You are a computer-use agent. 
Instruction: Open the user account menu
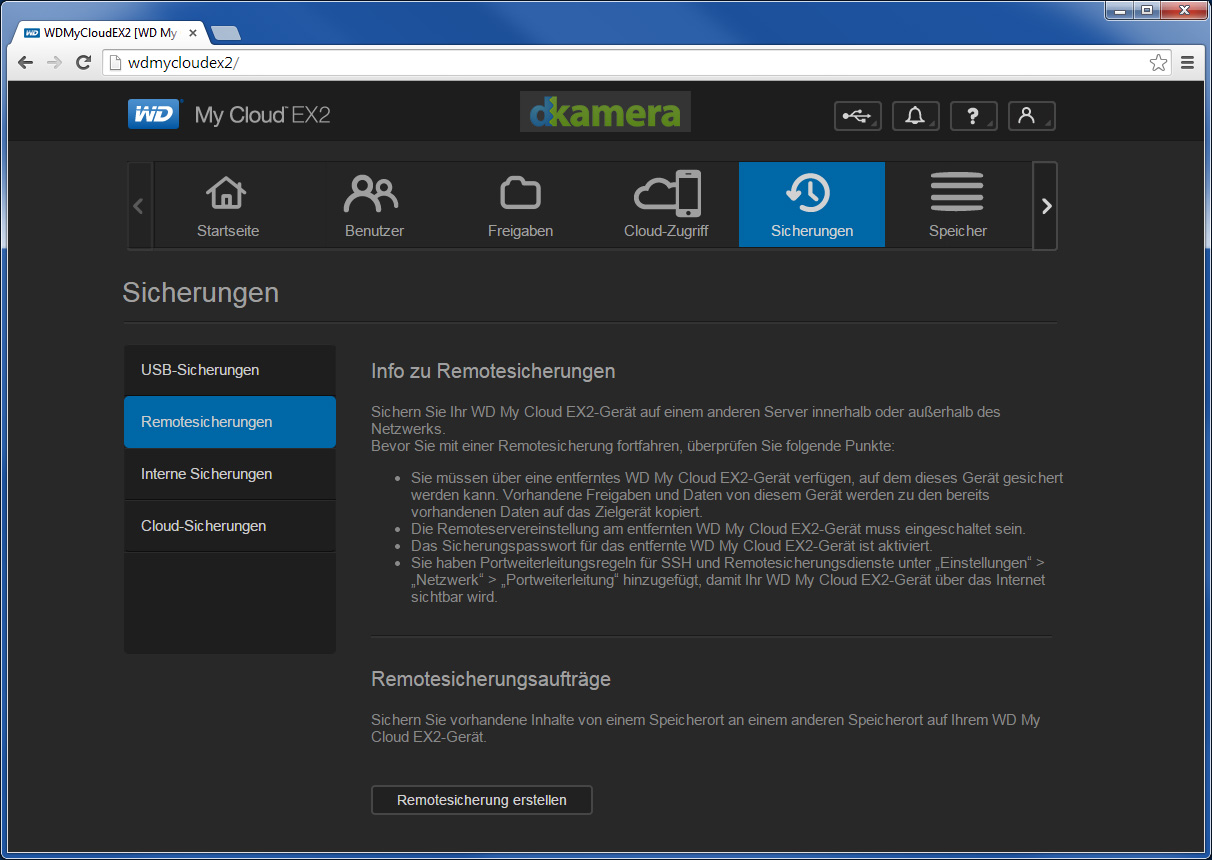tap(1032, 116)
